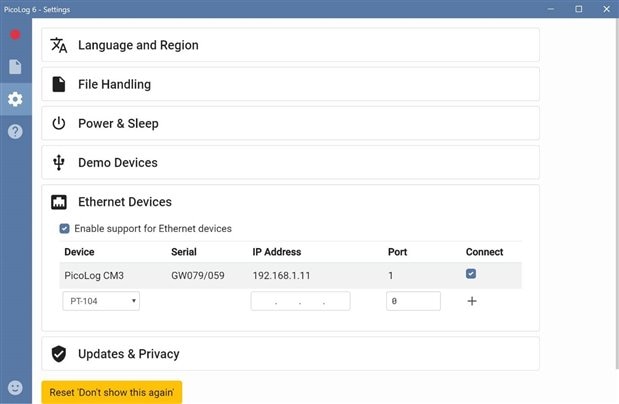619x404 pixels.
Task: Uncheck Connect box for PicoLog CM3
Action: (471, 274)
